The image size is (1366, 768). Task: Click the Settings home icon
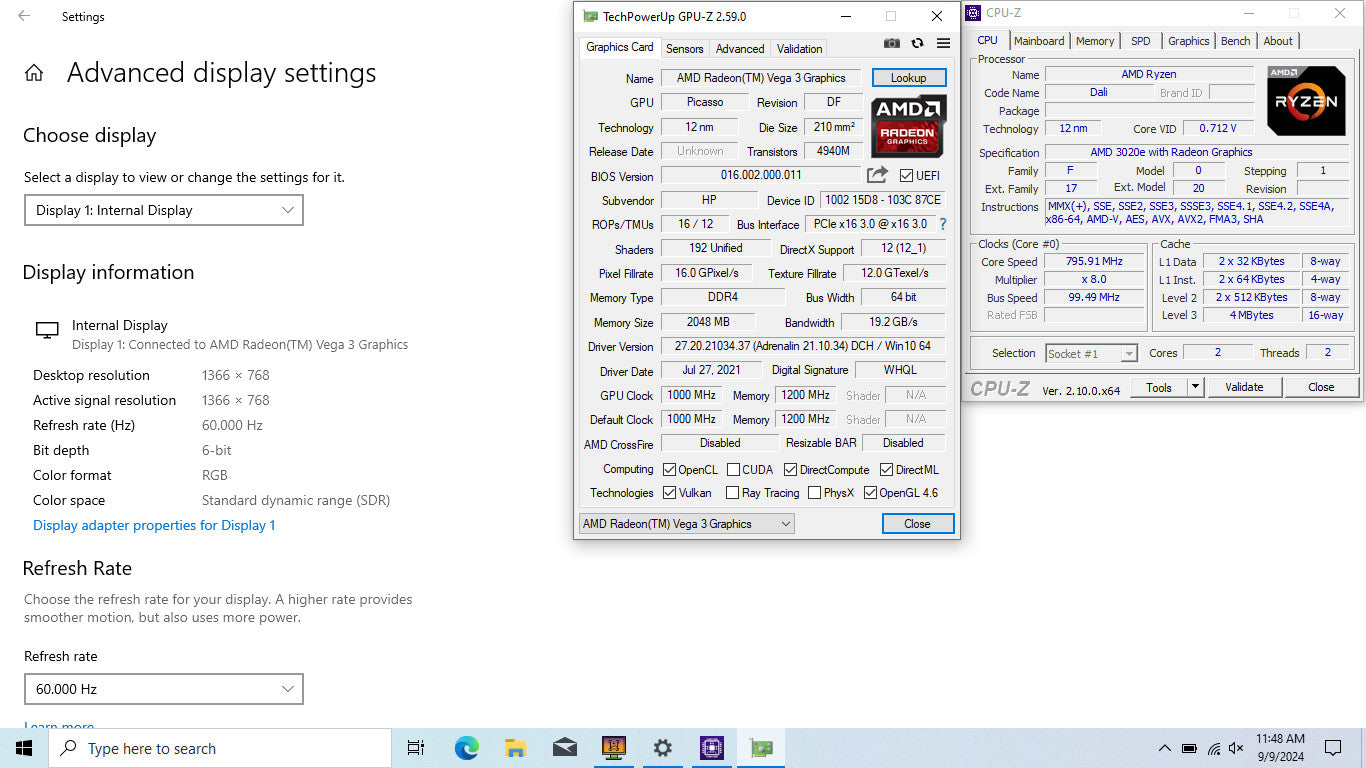coord(34,73)
